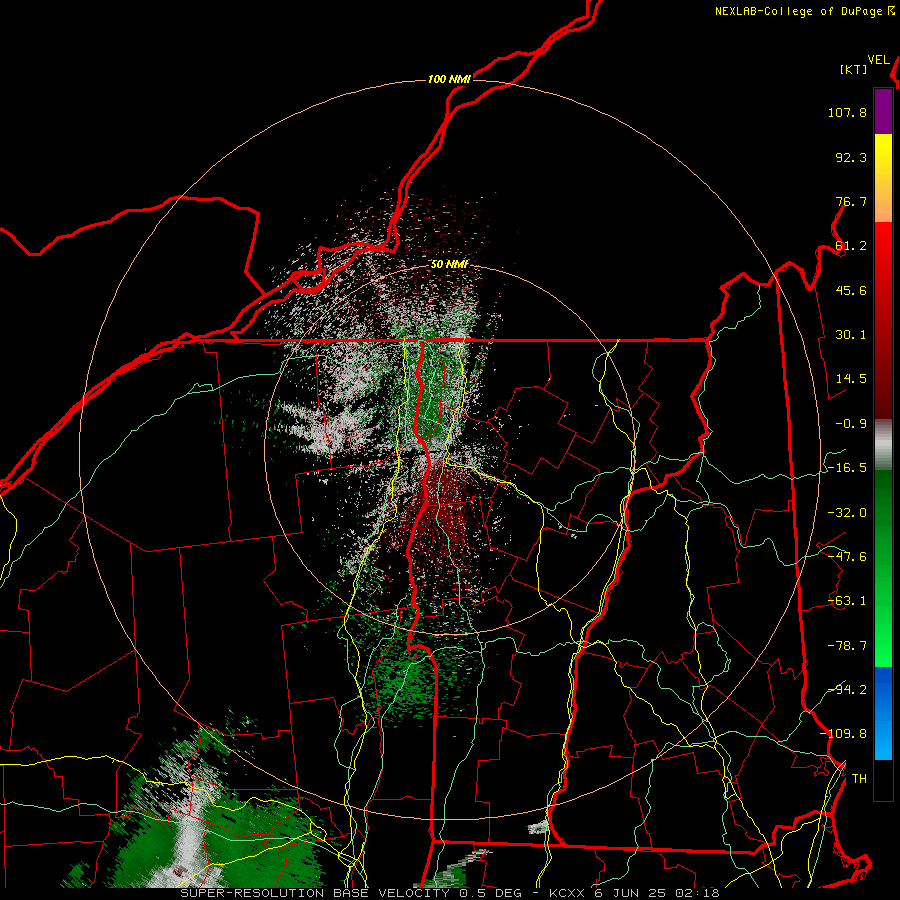
Task: Click the 14.5 velocity scale value
Action: tap(851, 379)
